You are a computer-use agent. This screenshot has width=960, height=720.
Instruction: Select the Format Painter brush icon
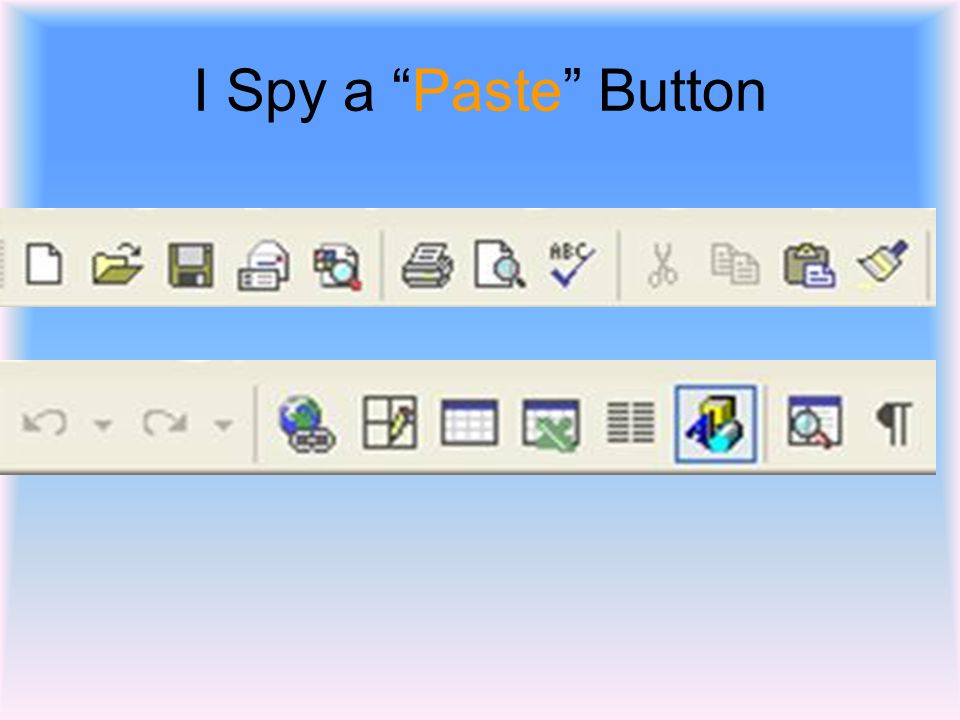(x=883, y=262)
